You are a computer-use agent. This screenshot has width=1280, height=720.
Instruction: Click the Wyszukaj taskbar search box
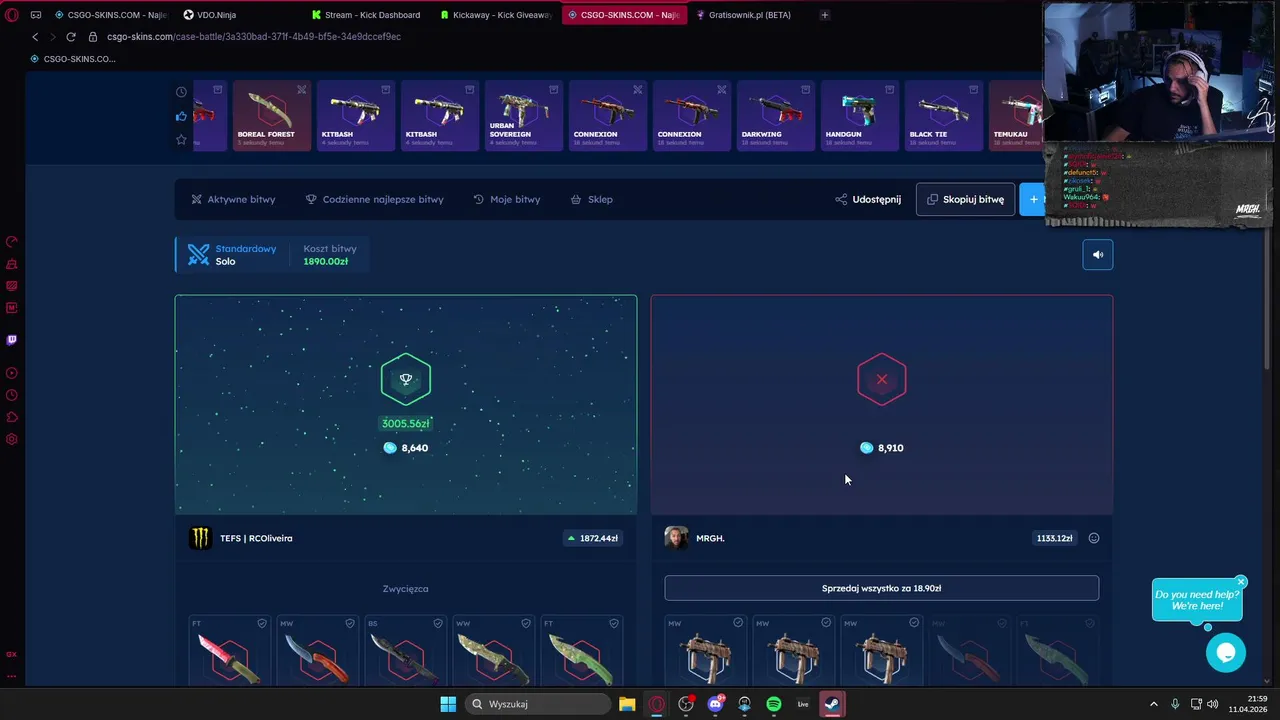538,704
